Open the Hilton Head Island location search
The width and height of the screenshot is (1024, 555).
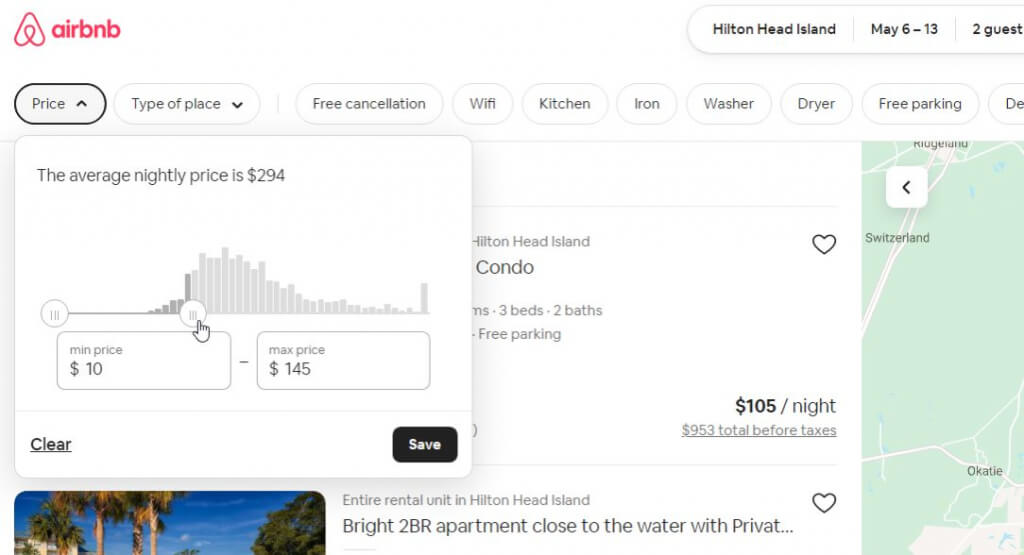pos(774,29)
